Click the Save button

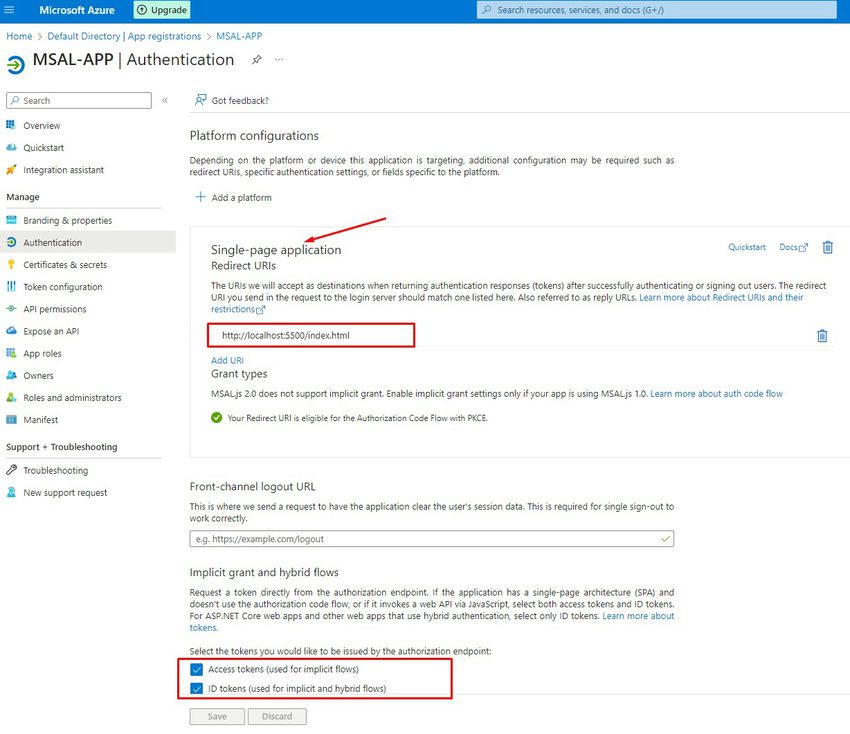tap(217, 716)
